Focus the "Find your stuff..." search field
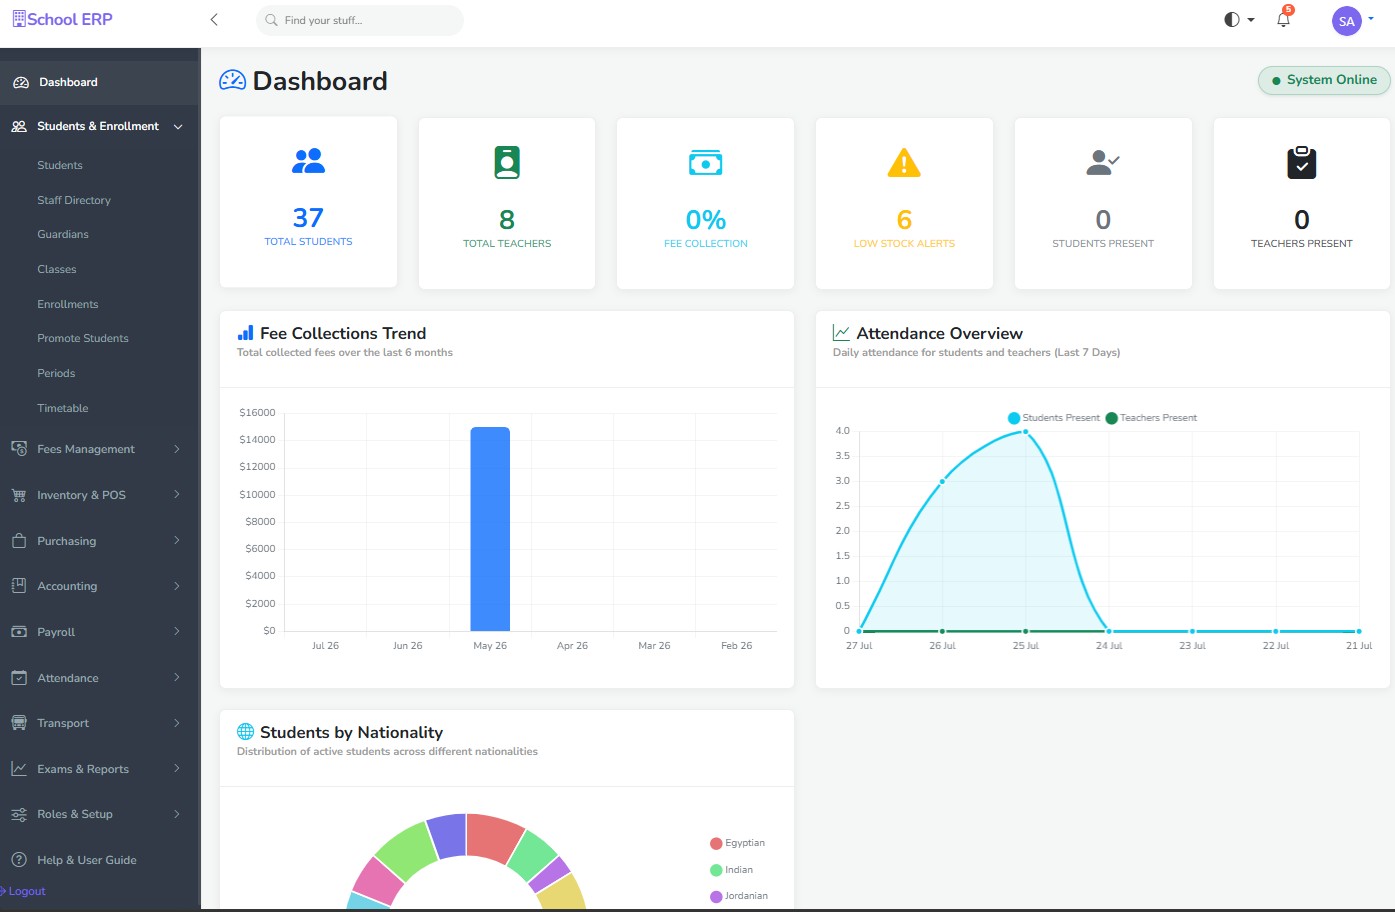The image size is (1395, 912). tap(360, 20)
